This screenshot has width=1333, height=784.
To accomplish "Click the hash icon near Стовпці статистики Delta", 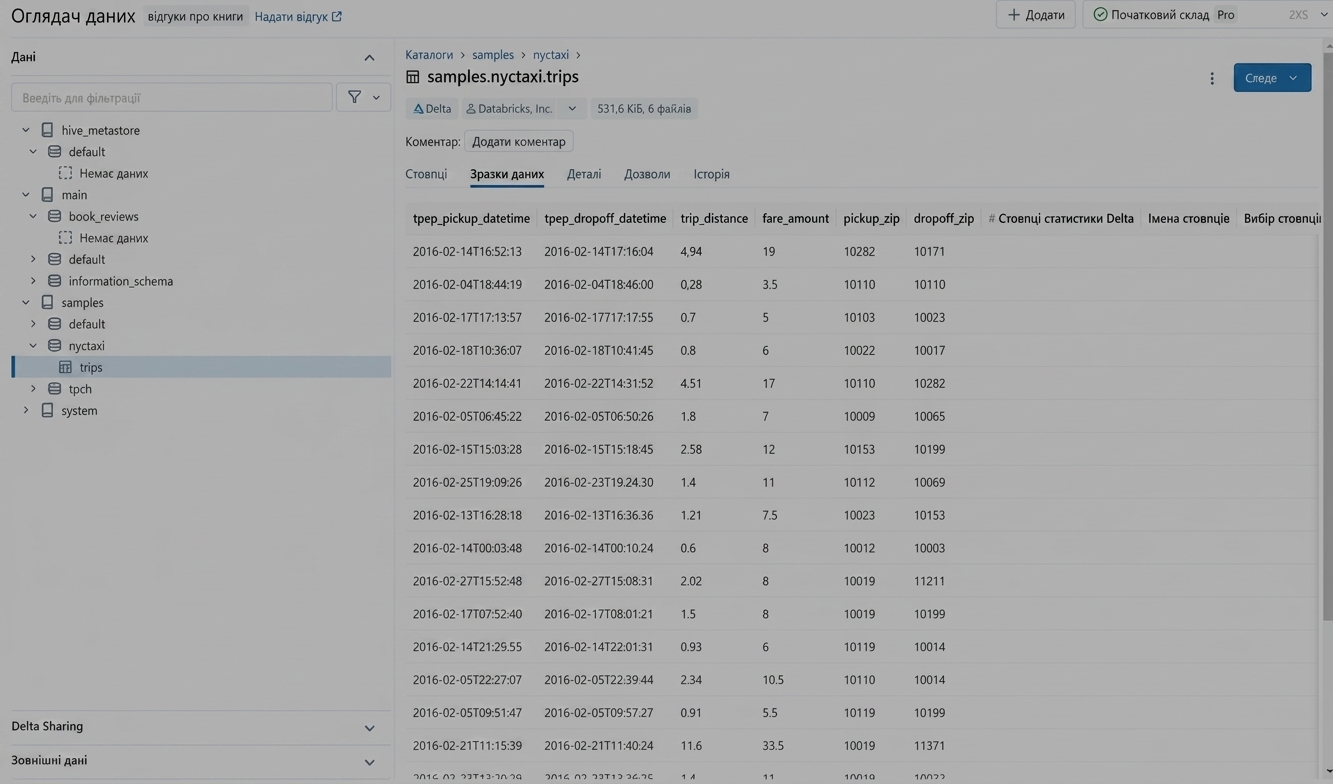I will click(991, 218).
